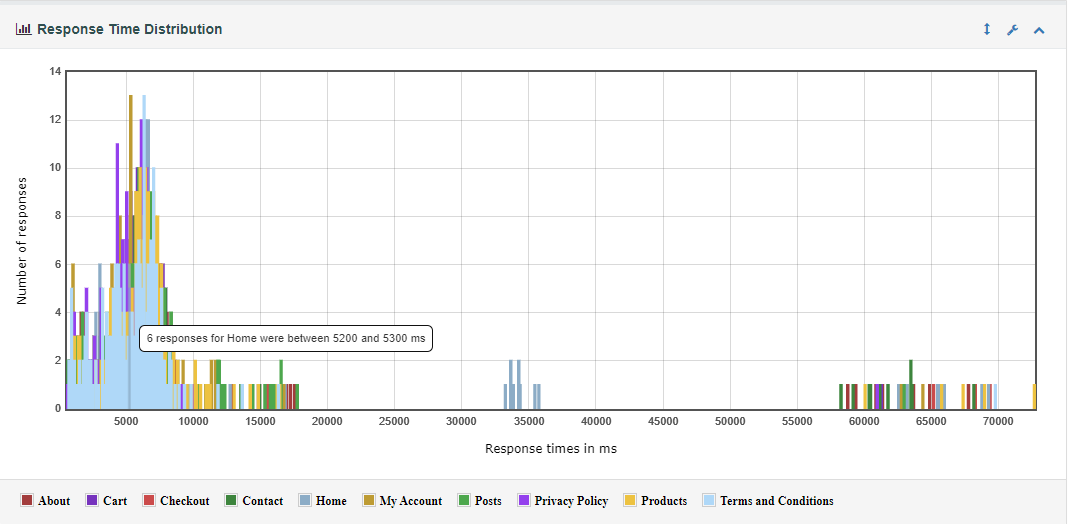Collapse the panel with the chevron up icon
1072x524 pixels.
coord(1039,30)
